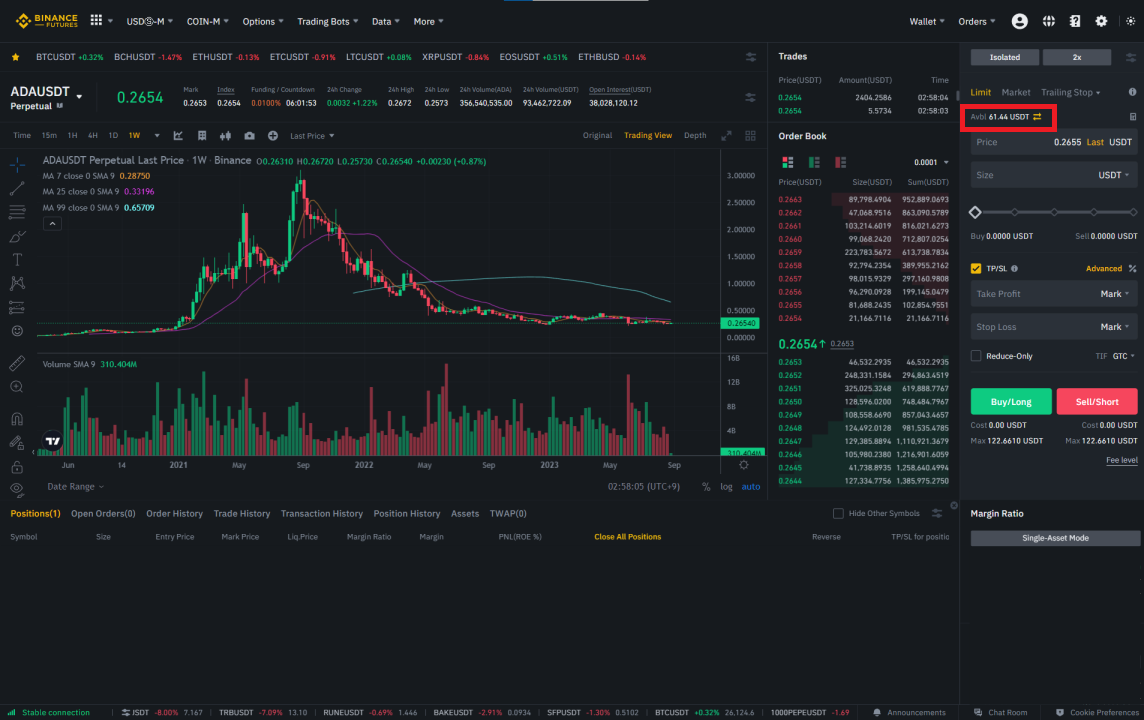Open the user profile icon
Screen dimensions: 1144x720
click(x=1019, y=21)
